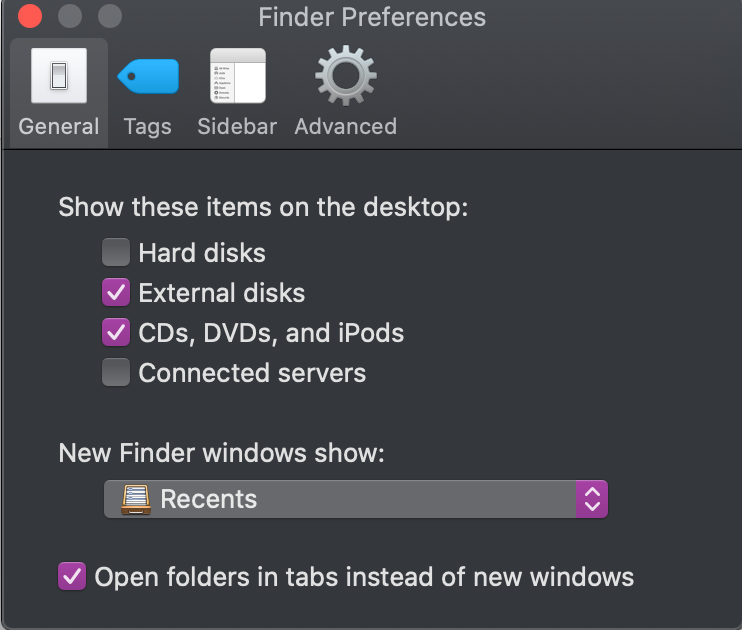The height and width of the screenshot is (630, 742).
Task: Click the External disks label text
Action: click(222, 293)
